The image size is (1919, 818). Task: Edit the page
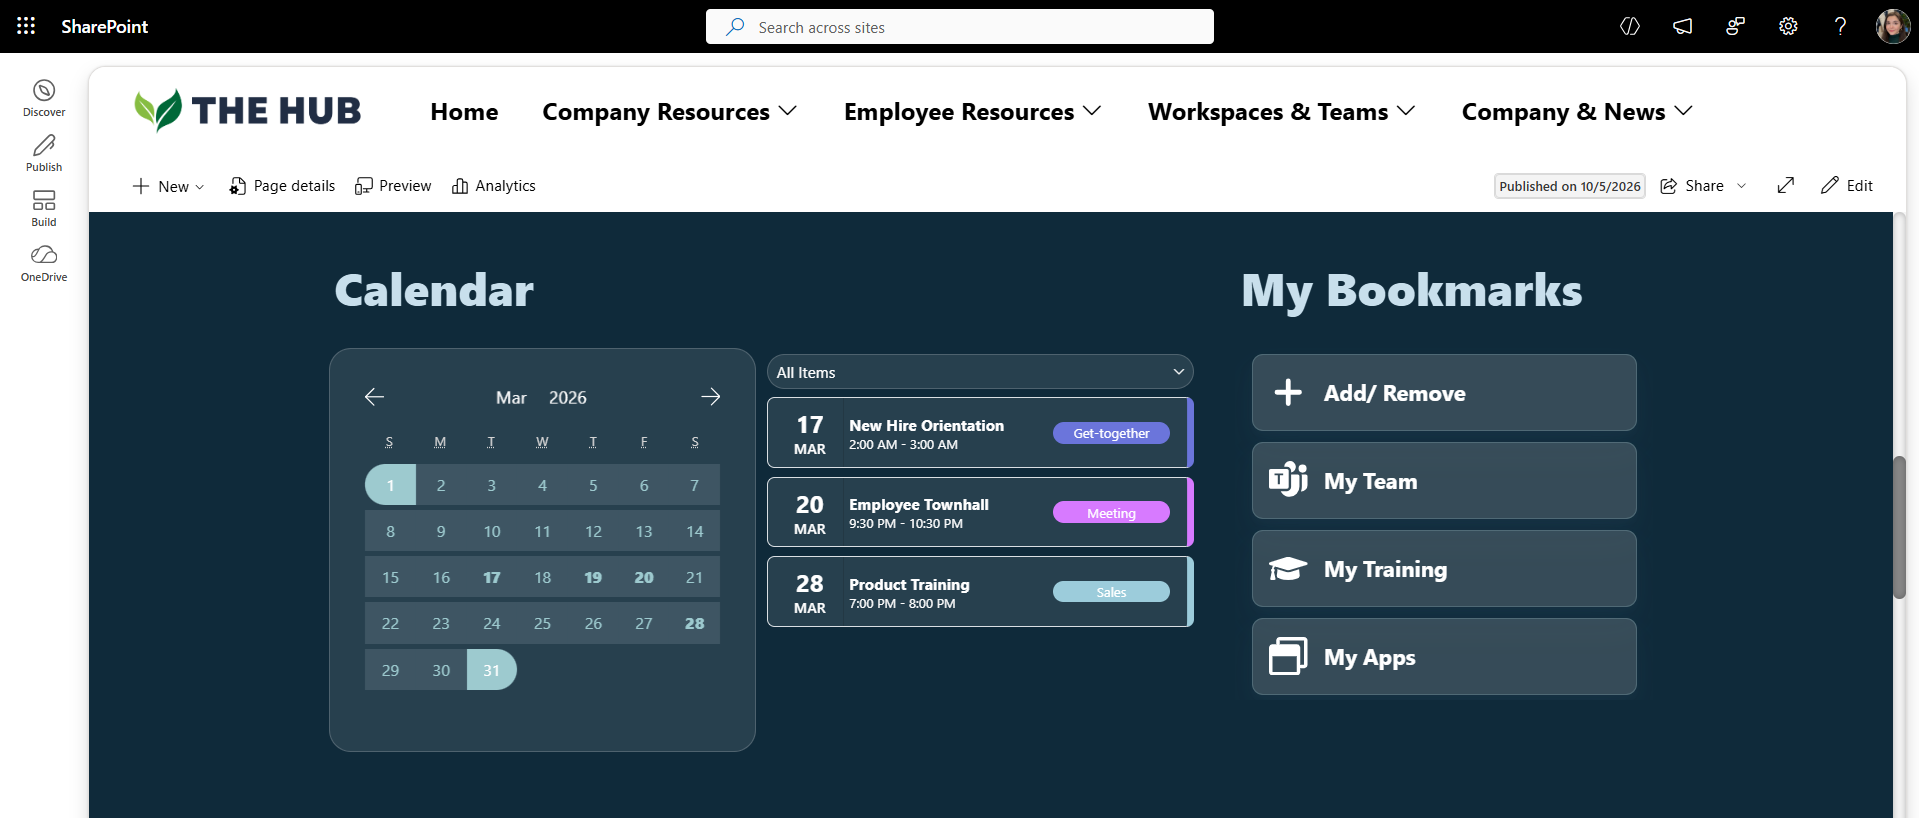[1847, 185]
